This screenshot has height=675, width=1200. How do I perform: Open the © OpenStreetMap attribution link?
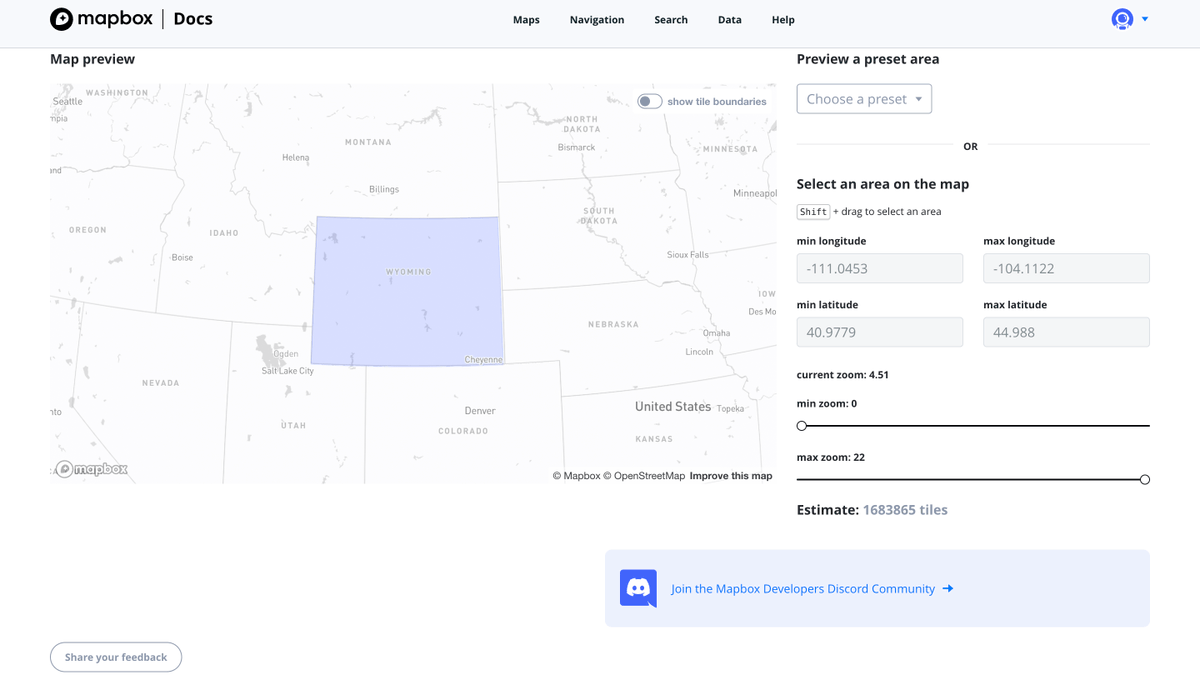pos(644,476)
